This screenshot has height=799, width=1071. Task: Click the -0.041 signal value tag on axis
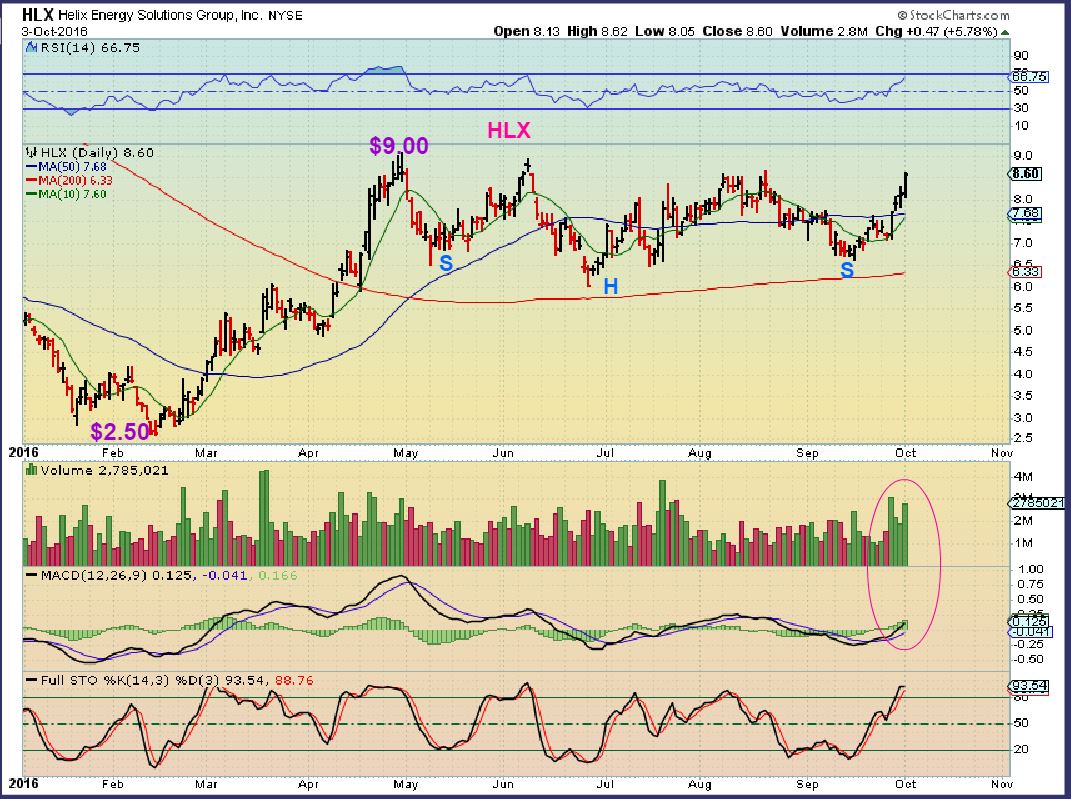click(1029, 632)
